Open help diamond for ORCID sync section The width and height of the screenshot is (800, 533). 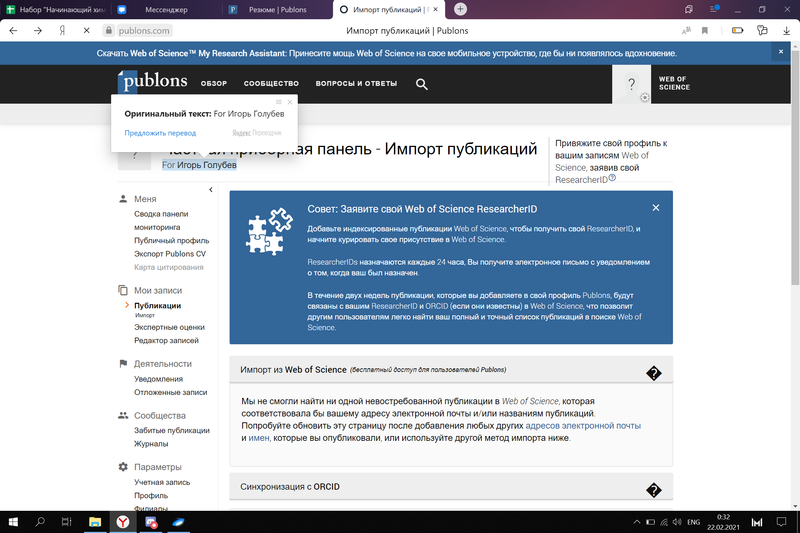(654, 490)
